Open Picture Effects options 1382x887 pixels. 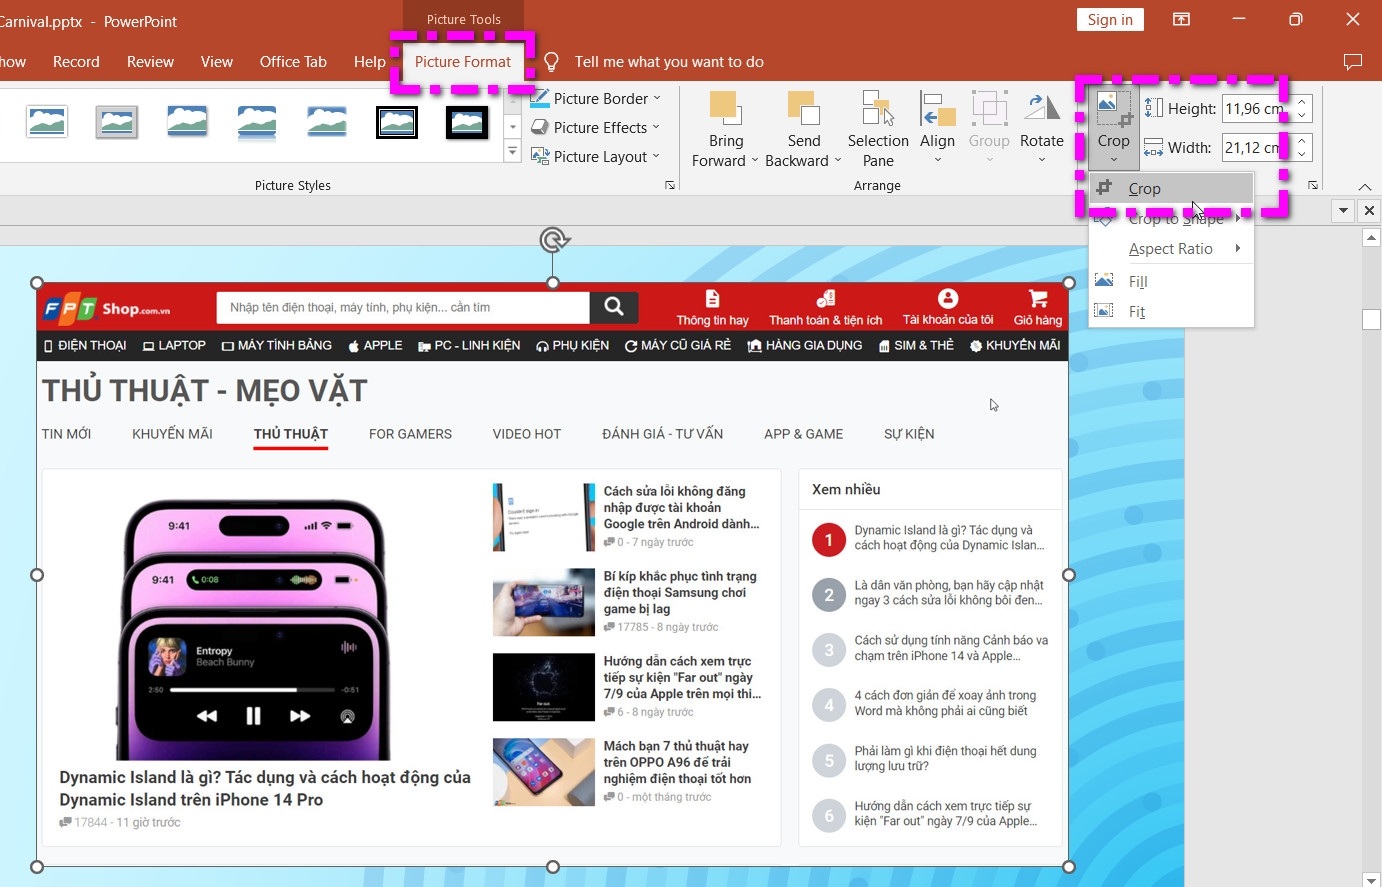[x=596, y=127]
